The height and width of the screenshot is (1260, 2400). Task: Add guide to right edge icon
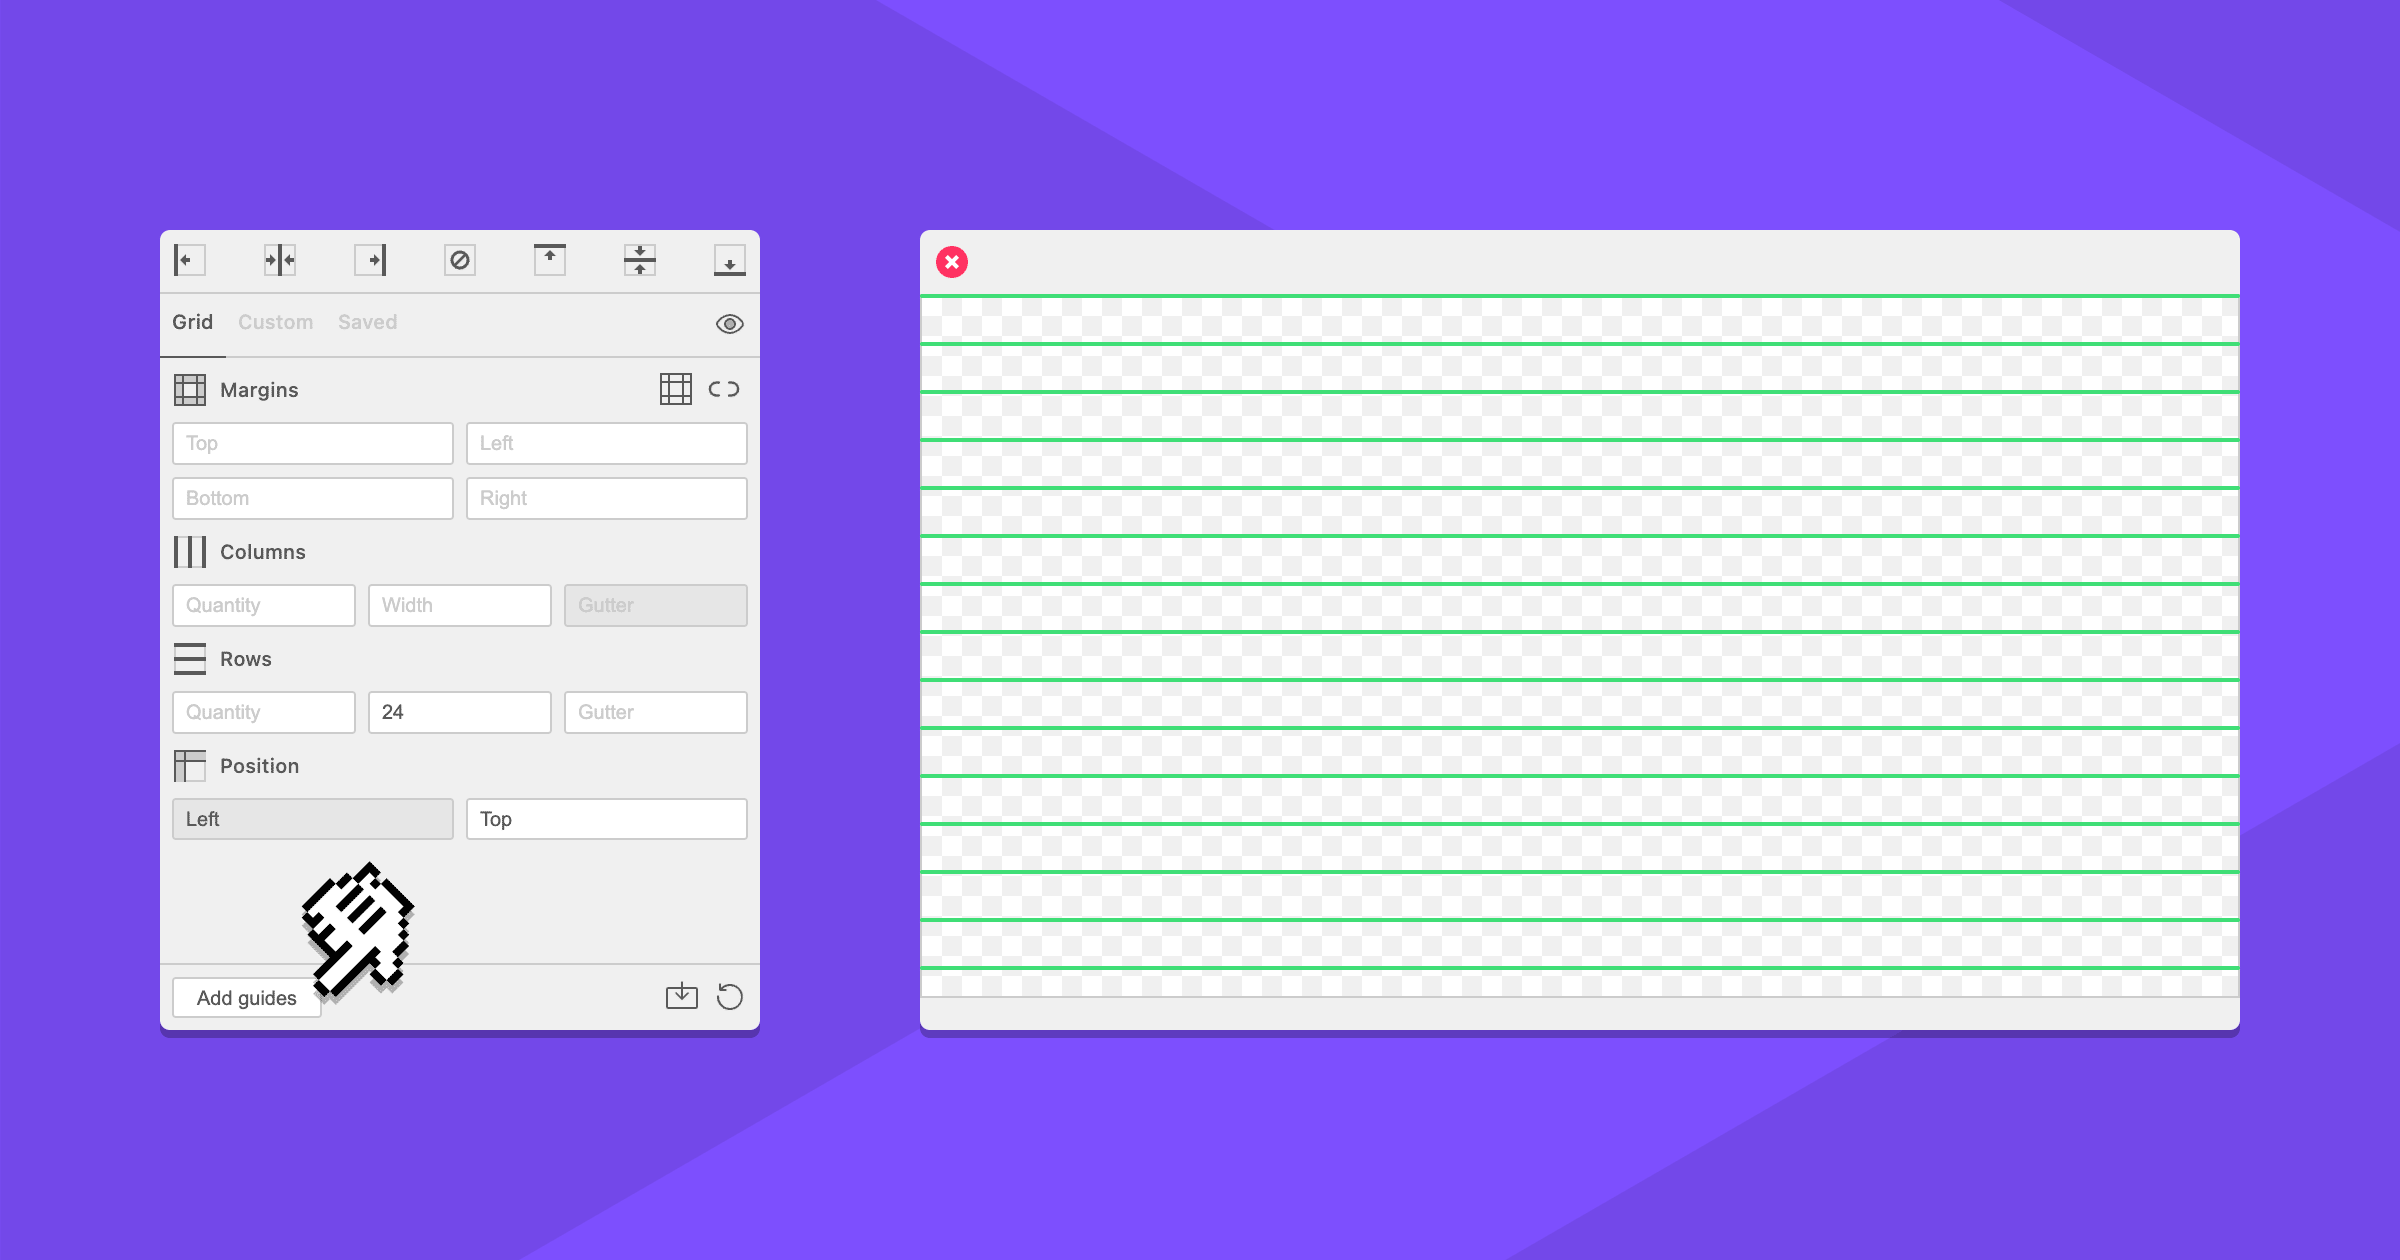click(x=370, y=260)
